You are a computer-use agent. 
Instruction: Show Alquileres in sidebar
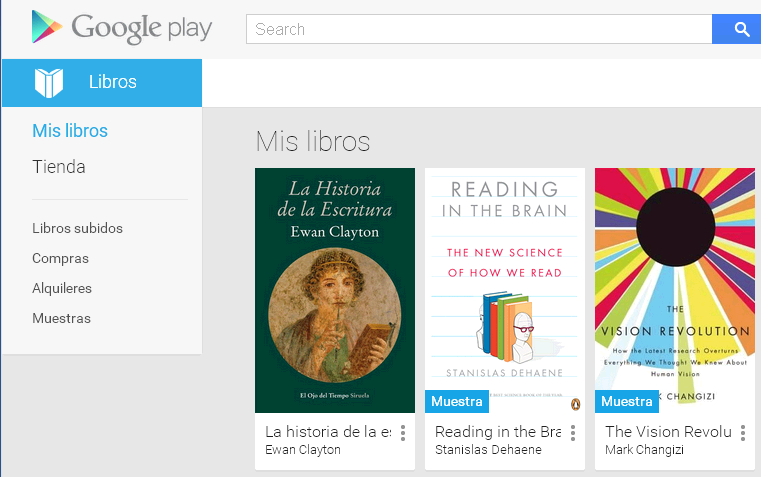[62, 288]
